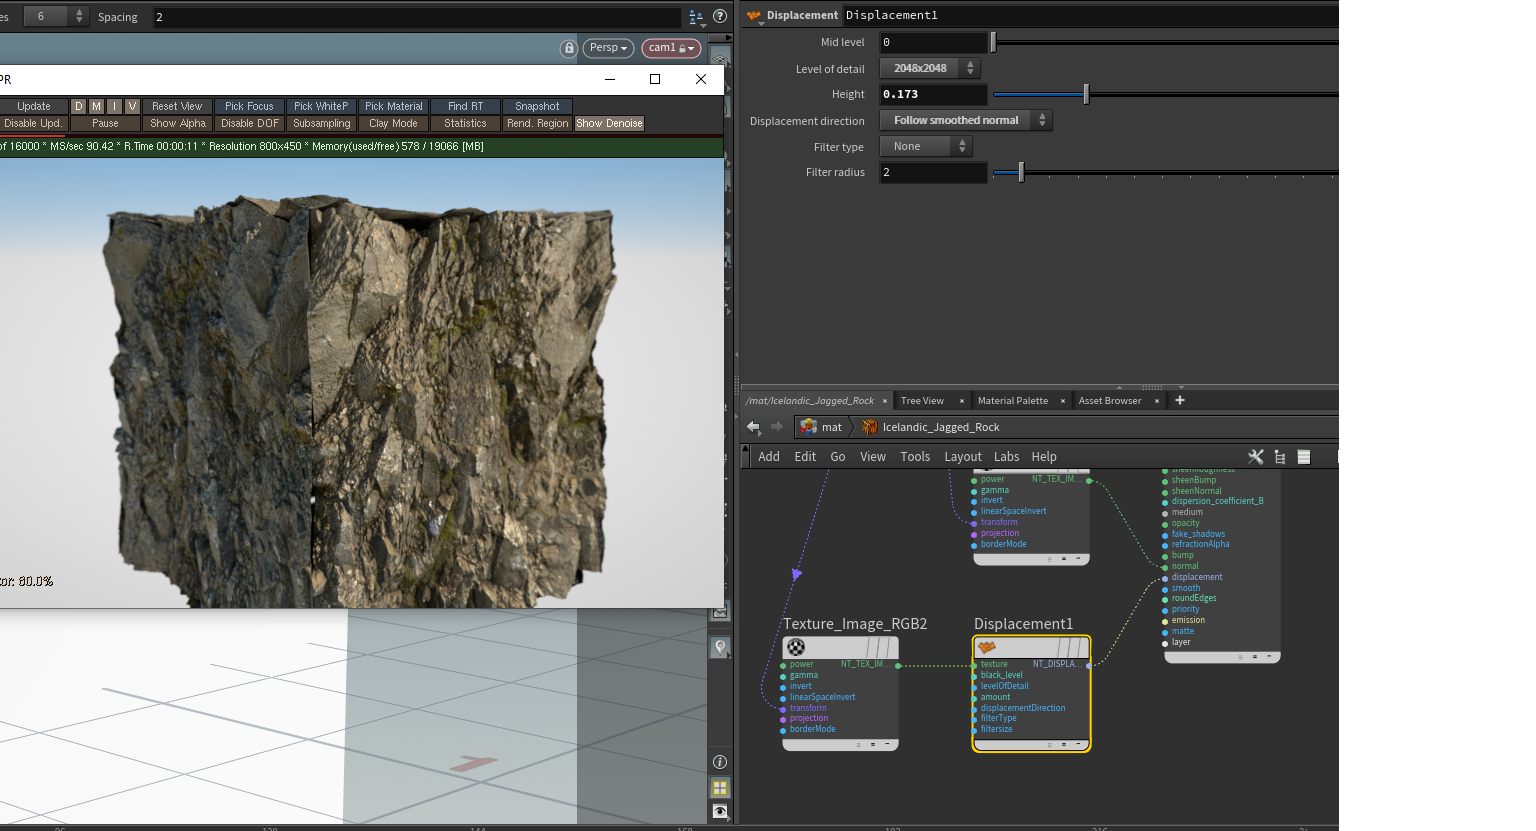
Task: Open the Layout menu in network editor
Action: tap(962, 457)
